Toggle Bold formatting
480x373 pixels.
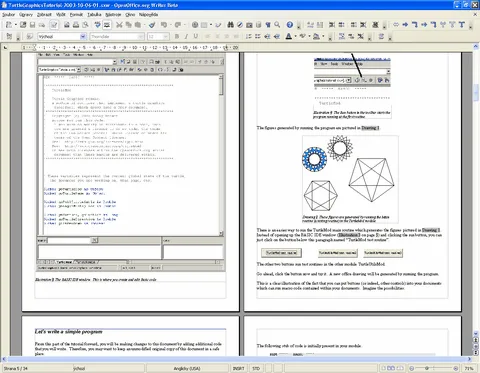pos(177,36)
